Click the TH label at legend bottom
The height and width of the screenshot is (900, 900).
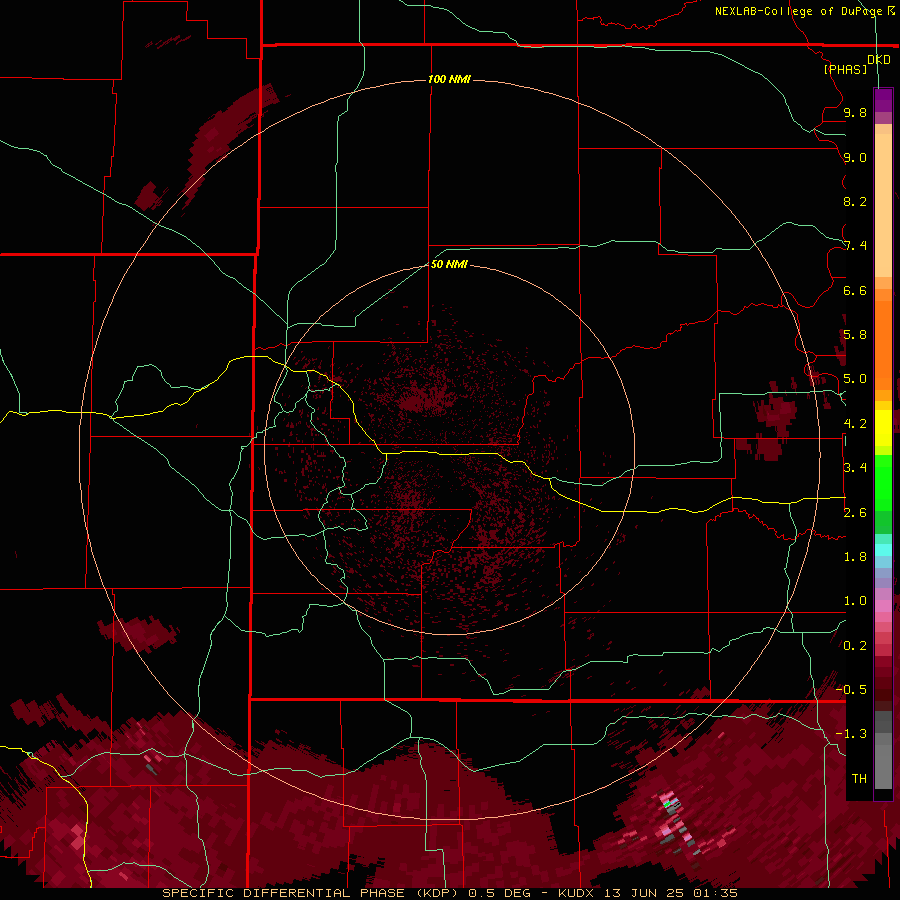[x=859, y=778]
